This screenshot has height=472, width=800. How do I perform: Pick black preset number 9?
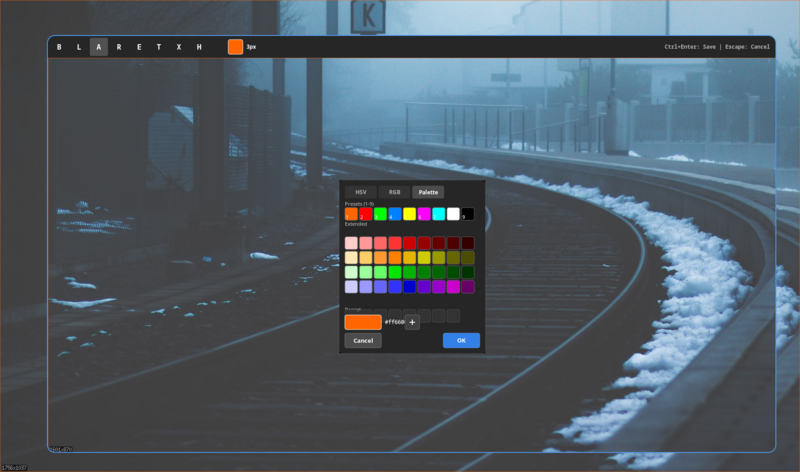tap(468, 214)
